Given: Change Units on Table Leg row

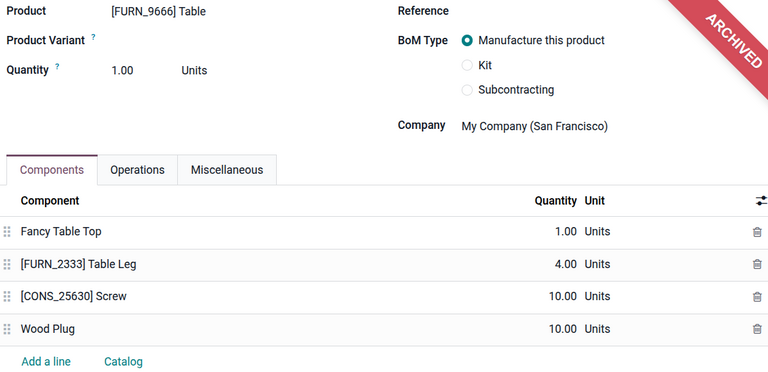Looking at the screenshot, I should (x=598, y=264).
